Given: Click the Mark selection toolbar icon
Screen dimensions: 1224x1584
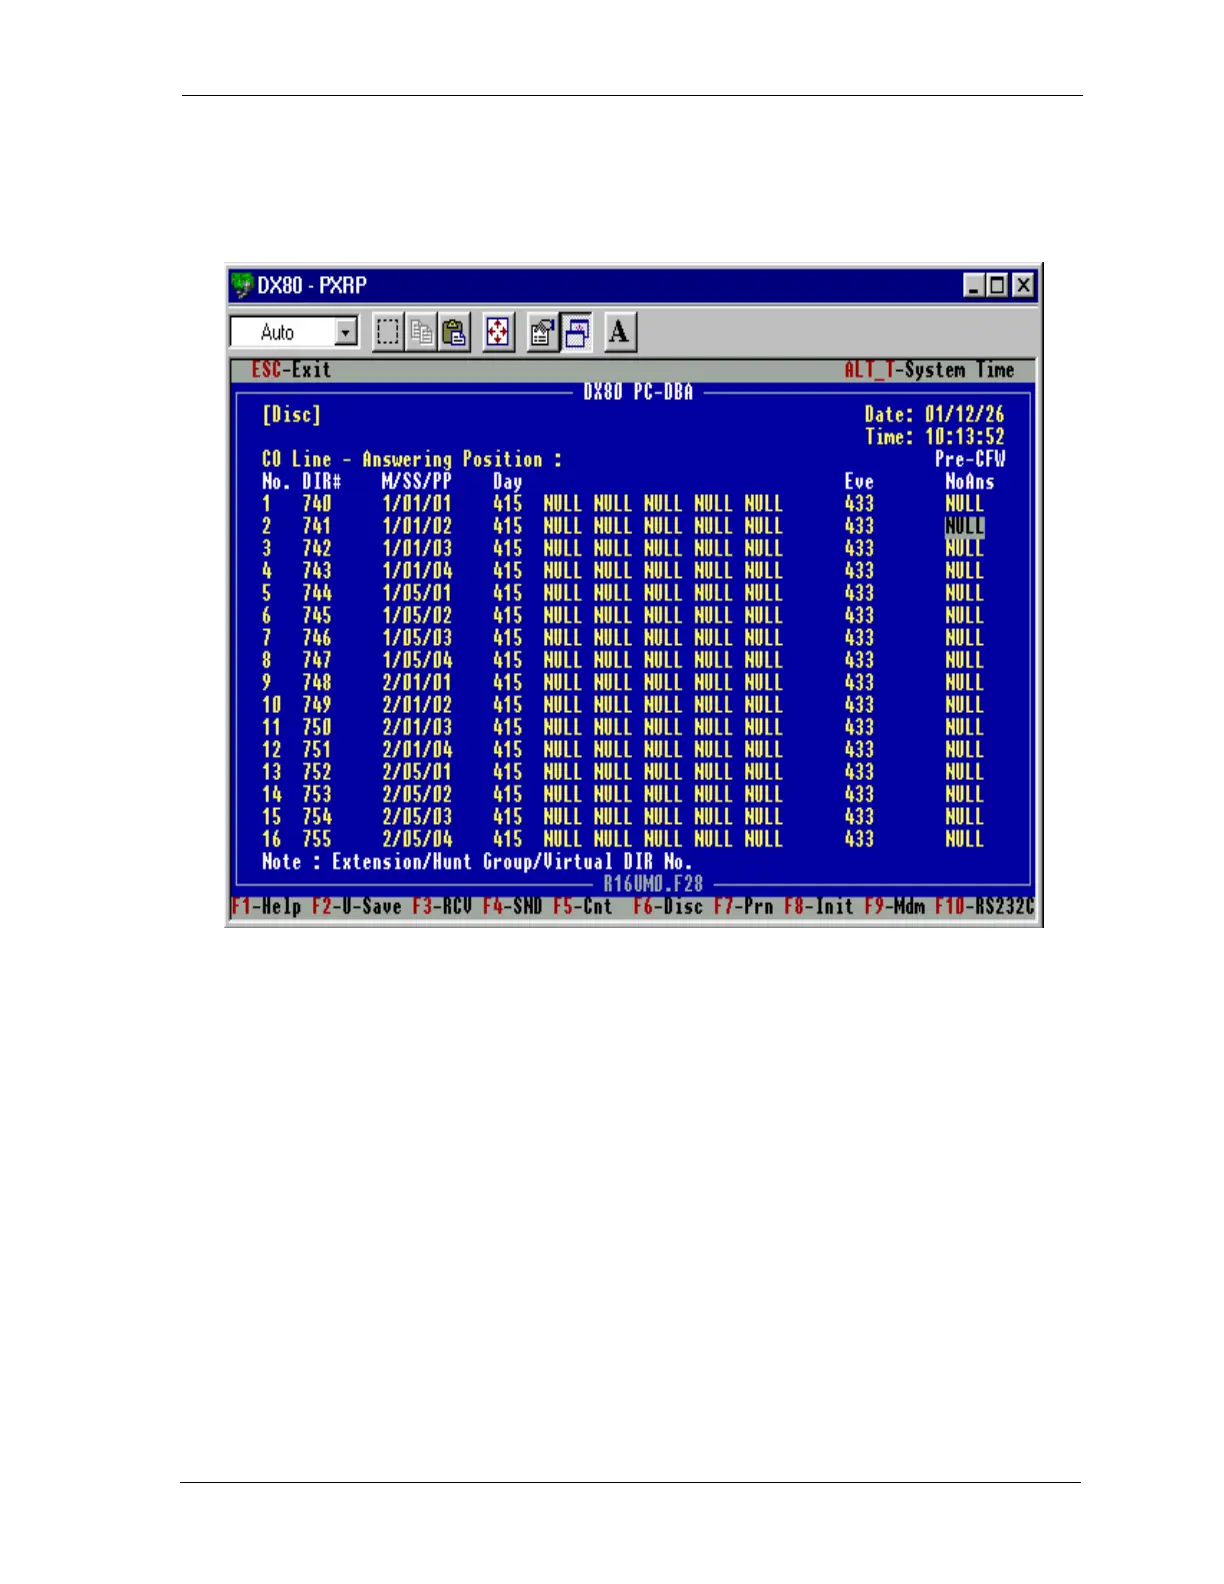Looking at the screenshot, I should (x=387, y=332).
